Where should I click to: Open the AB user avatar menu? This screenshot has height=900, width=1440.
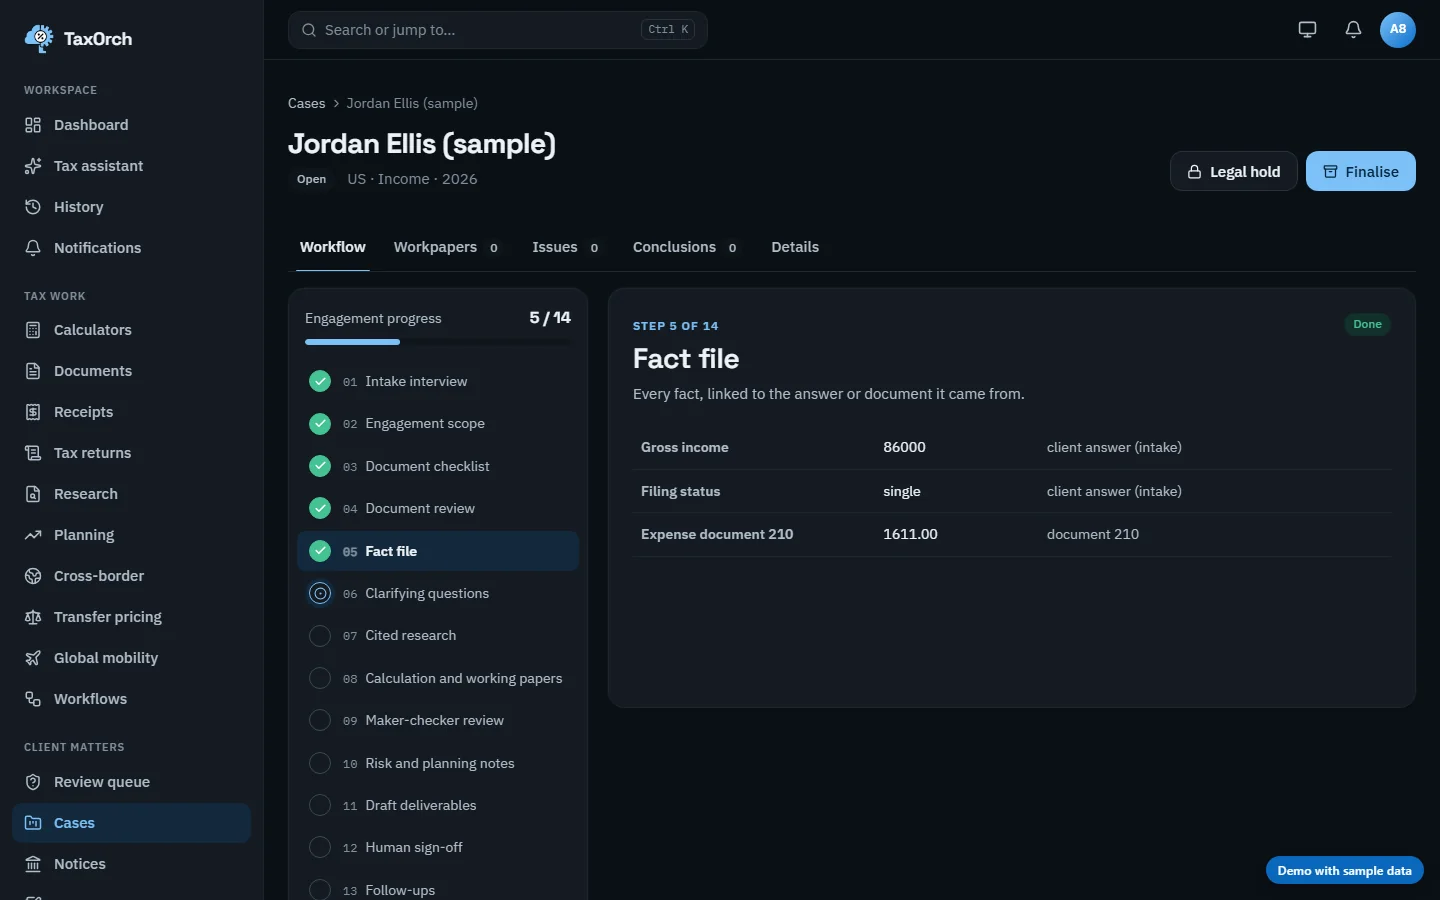pyautogui.click(x=1398, y=29)
